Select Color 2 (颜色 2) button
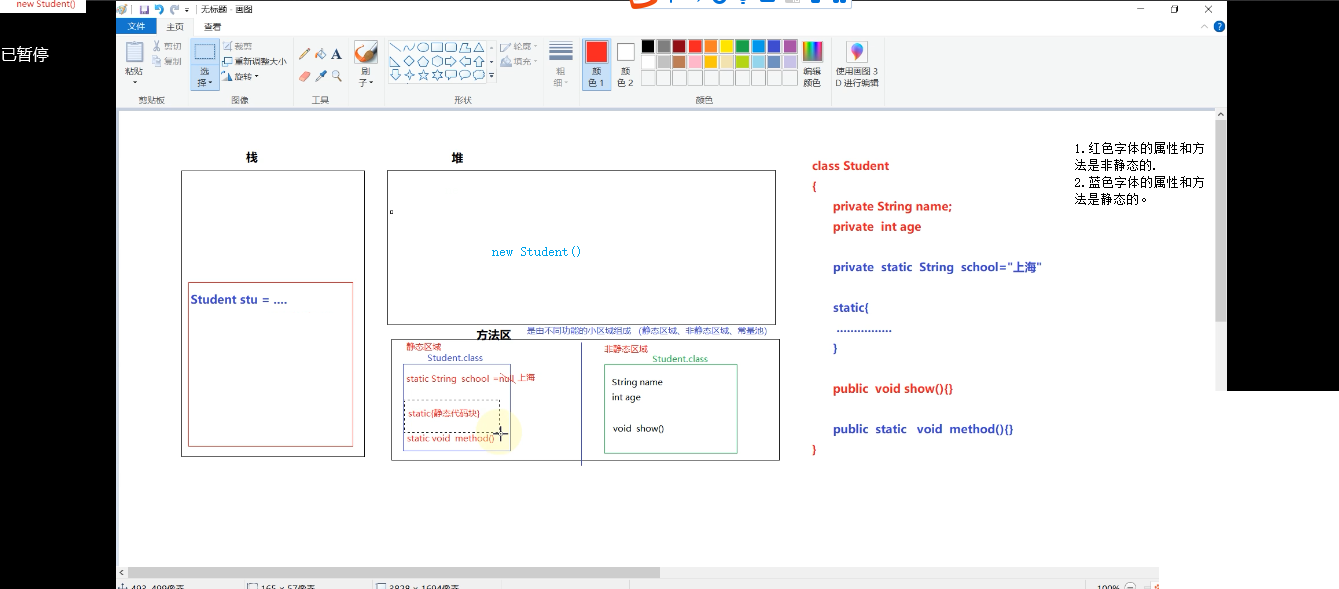This screenshot has height=589, width=1339. click(626, 65)
